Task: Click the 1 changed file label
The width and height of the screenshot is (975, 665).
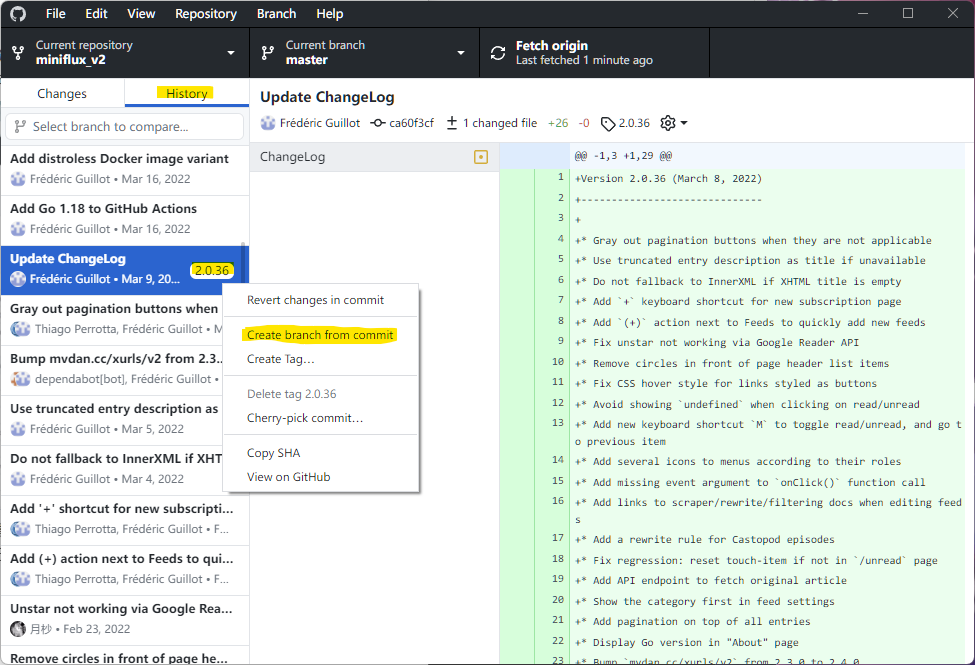Action: (x=500, y=123)
